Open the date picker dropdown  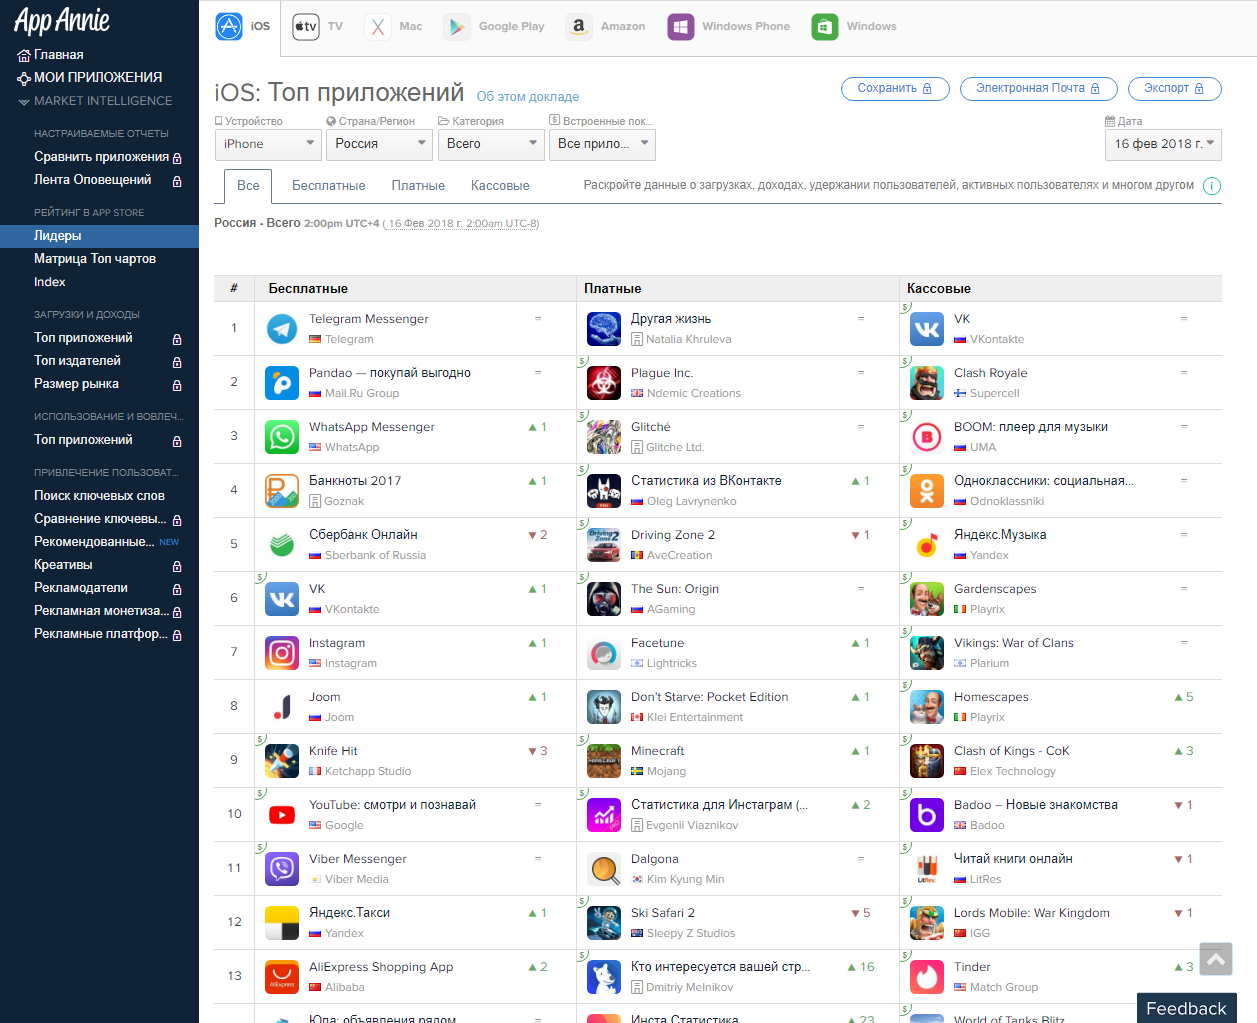tap(1163, 144)
